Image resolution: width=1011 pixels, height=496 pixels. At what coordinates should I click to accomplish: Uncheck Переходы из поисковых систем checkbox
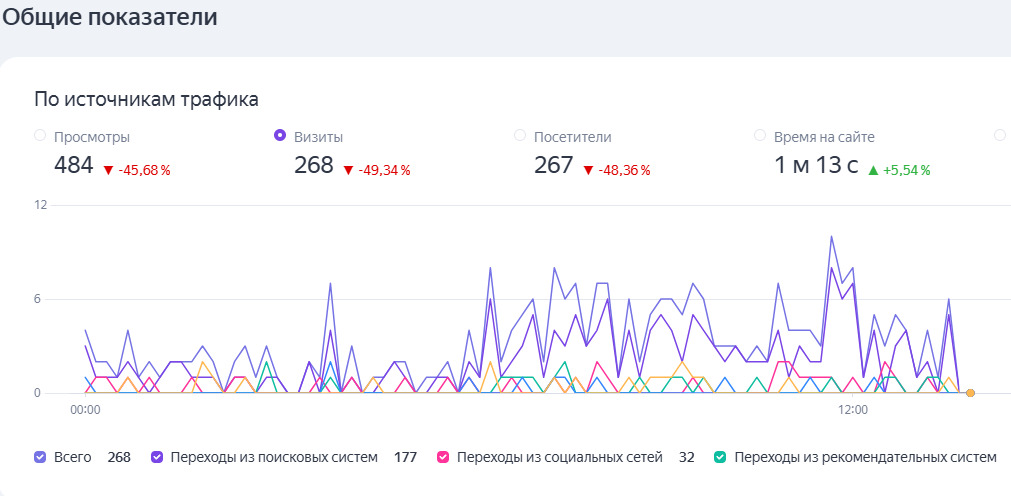pos(157,457)
